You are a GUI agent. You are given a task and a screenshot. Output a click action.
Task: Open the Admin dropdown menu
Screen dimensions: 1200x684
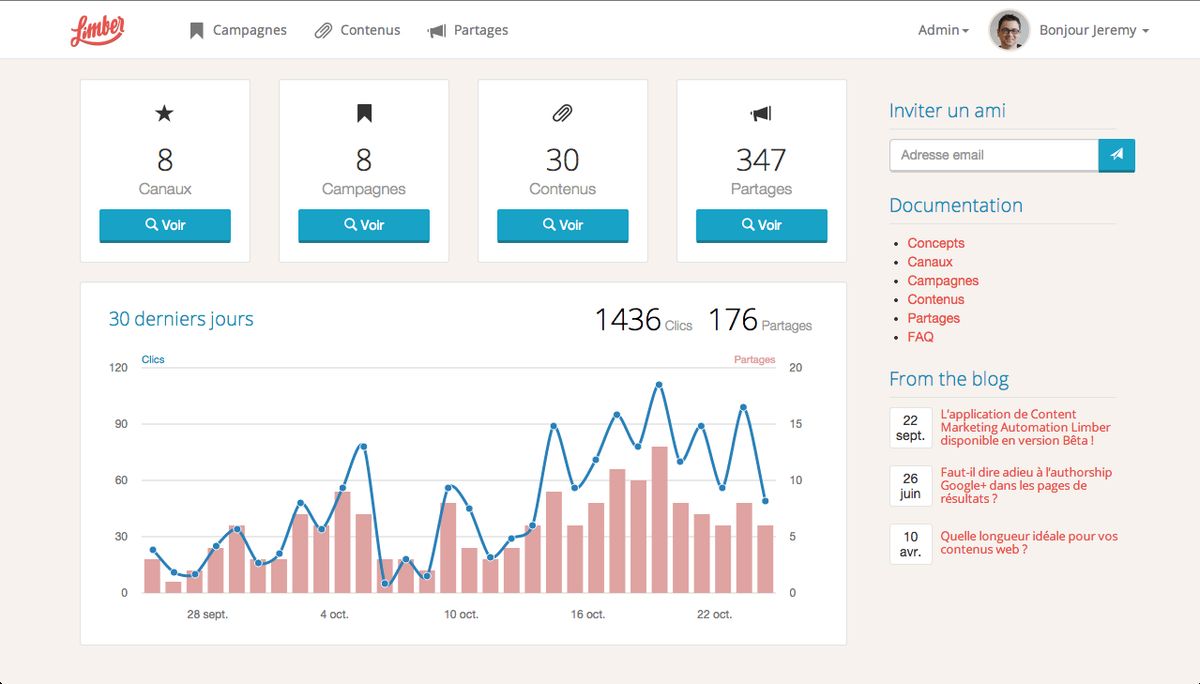pyautogui.click(x=941, y=30)
